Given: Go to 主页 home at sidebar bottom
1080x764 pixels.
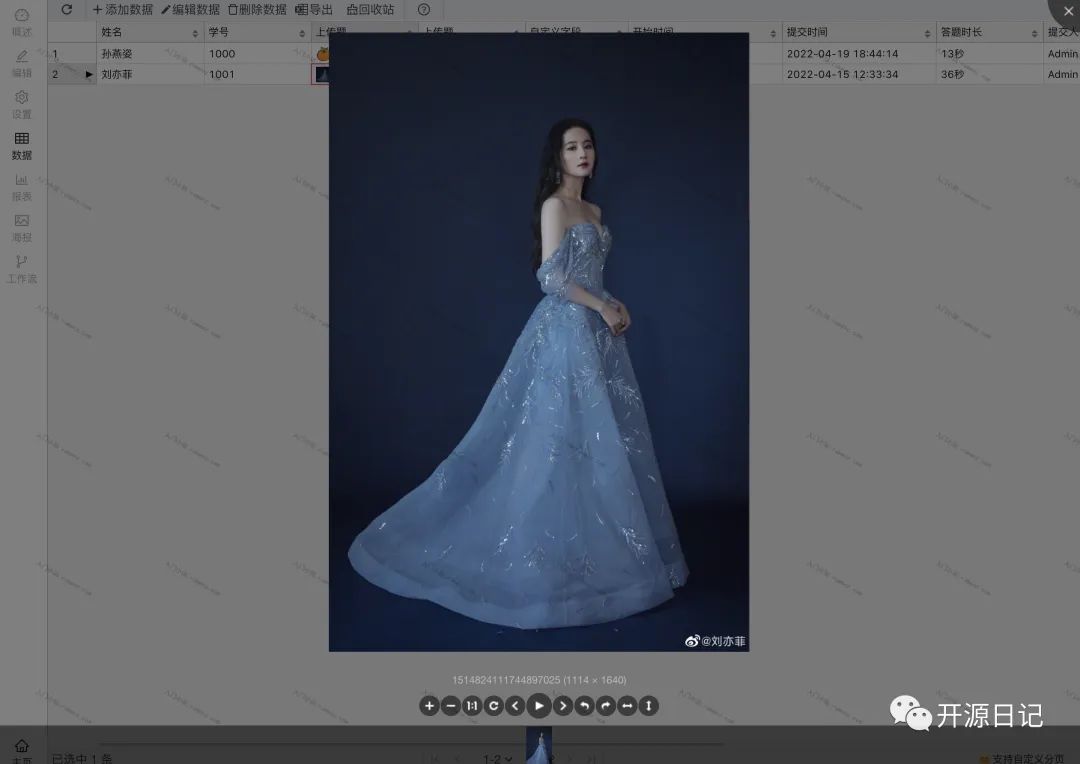Looking at the screenshot, I should point(22,751).
